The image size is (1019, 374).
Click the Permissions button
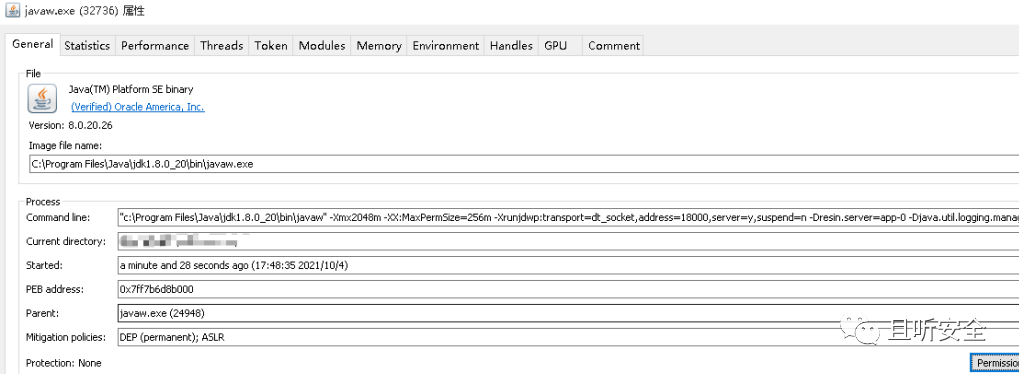tap(994, 363)
